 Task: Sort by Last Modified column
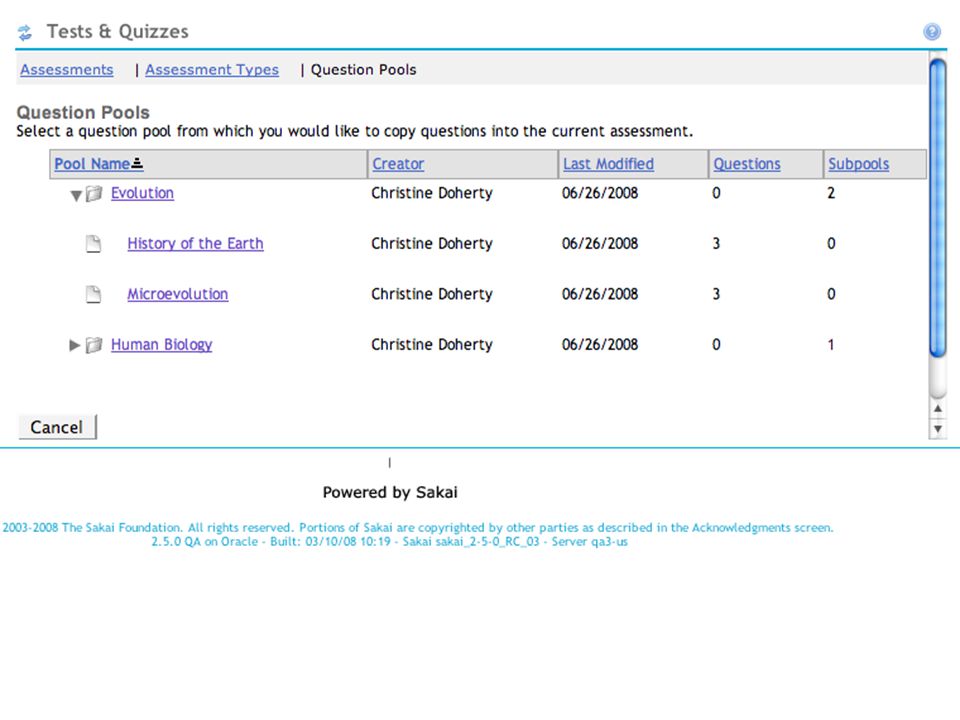(609, 164)
